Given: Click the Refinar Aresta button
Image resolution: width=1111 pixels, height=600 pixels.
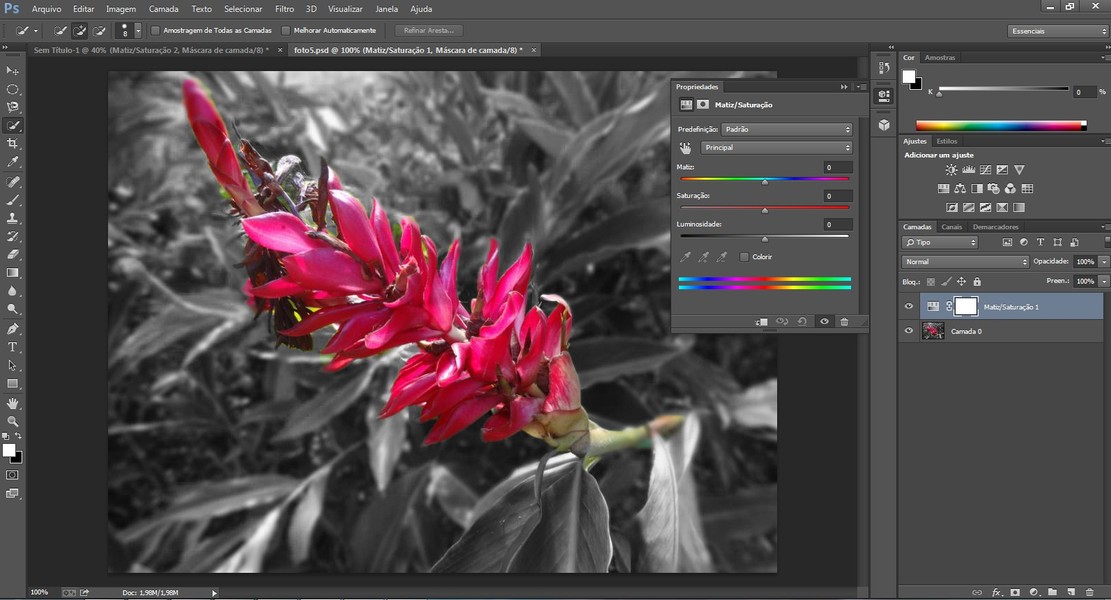Looking at the screenshot, I should point(429,31).
